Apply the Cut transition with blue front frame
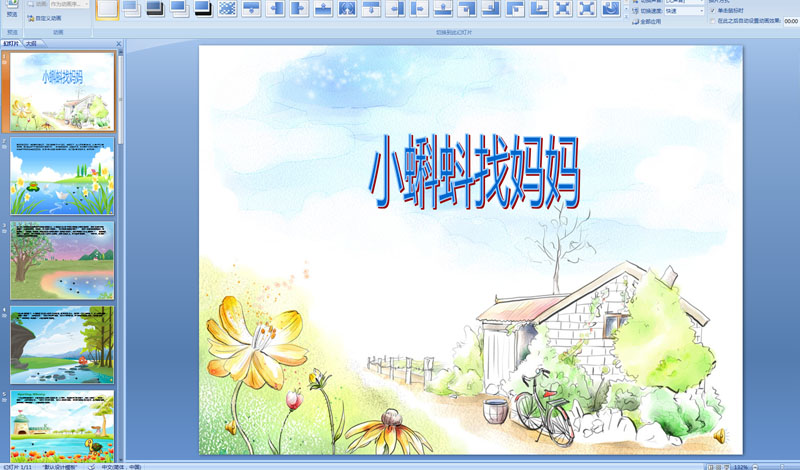 click(x=179, y=9)
